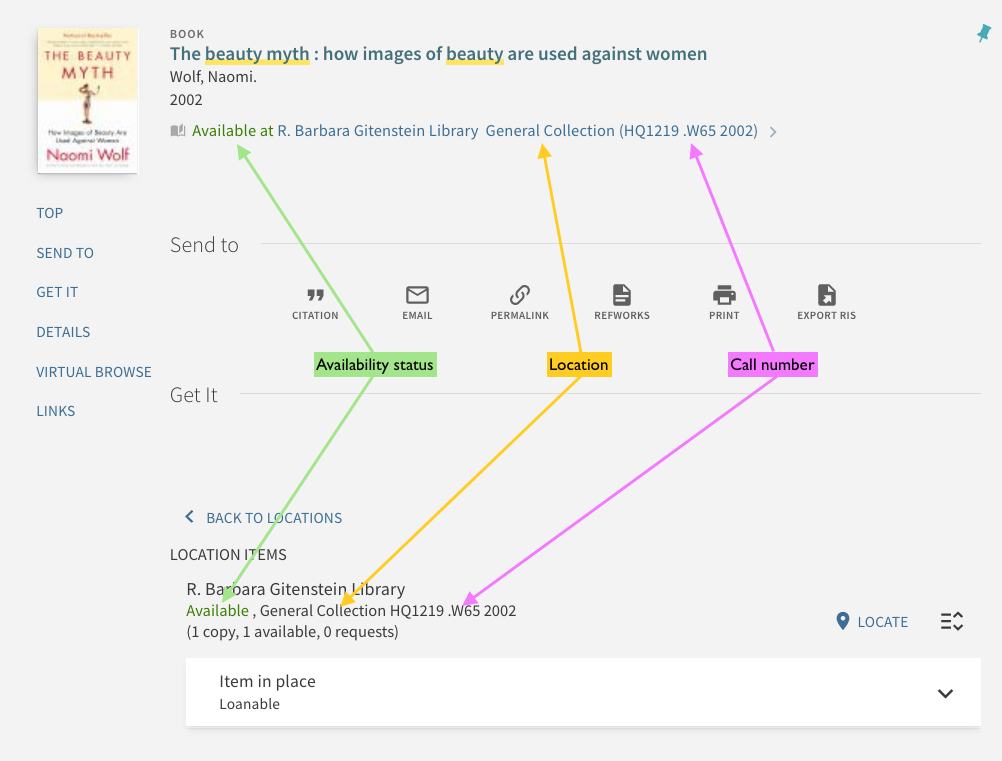Pin this record with the pushpin icon
This screenshot has width=1002, height=761.
[x=983, y=33]
